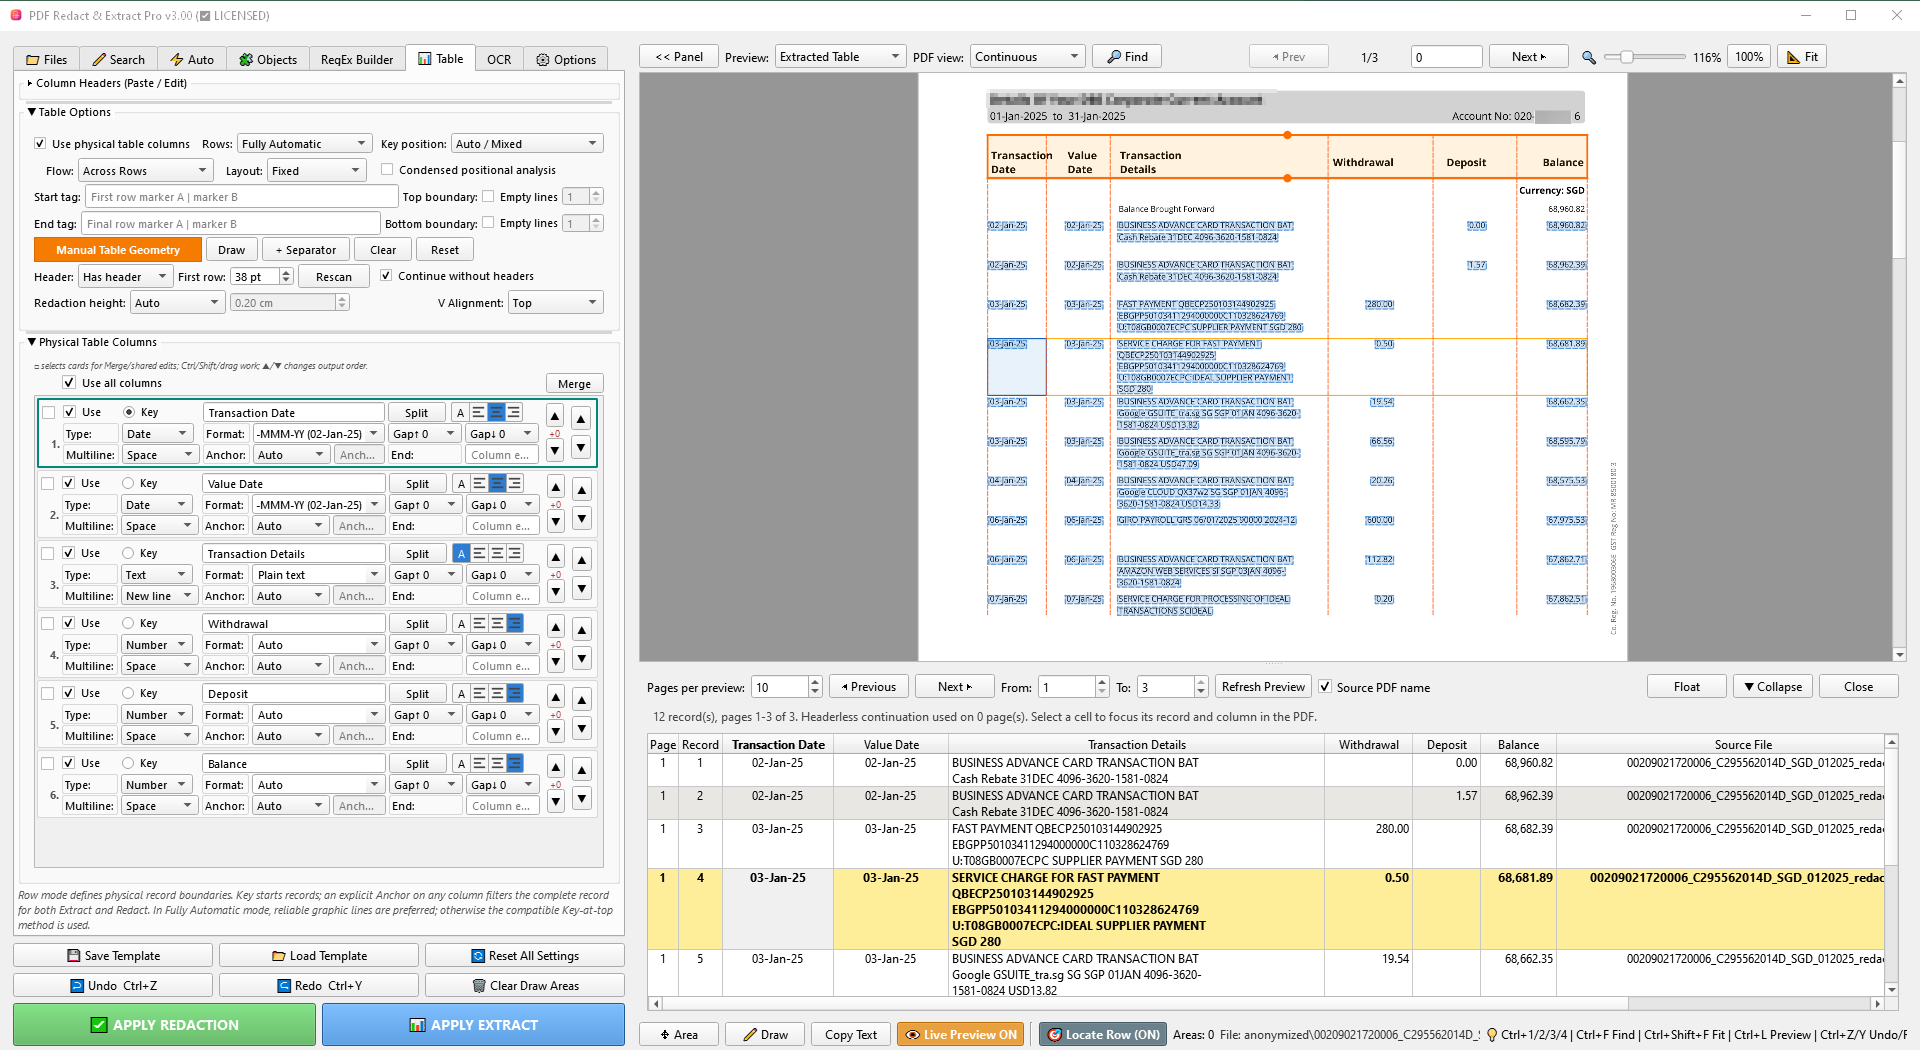1920x1050 pixels.
Task: Set center alignment for Transaction Details column
Action: tap(497, 553)
